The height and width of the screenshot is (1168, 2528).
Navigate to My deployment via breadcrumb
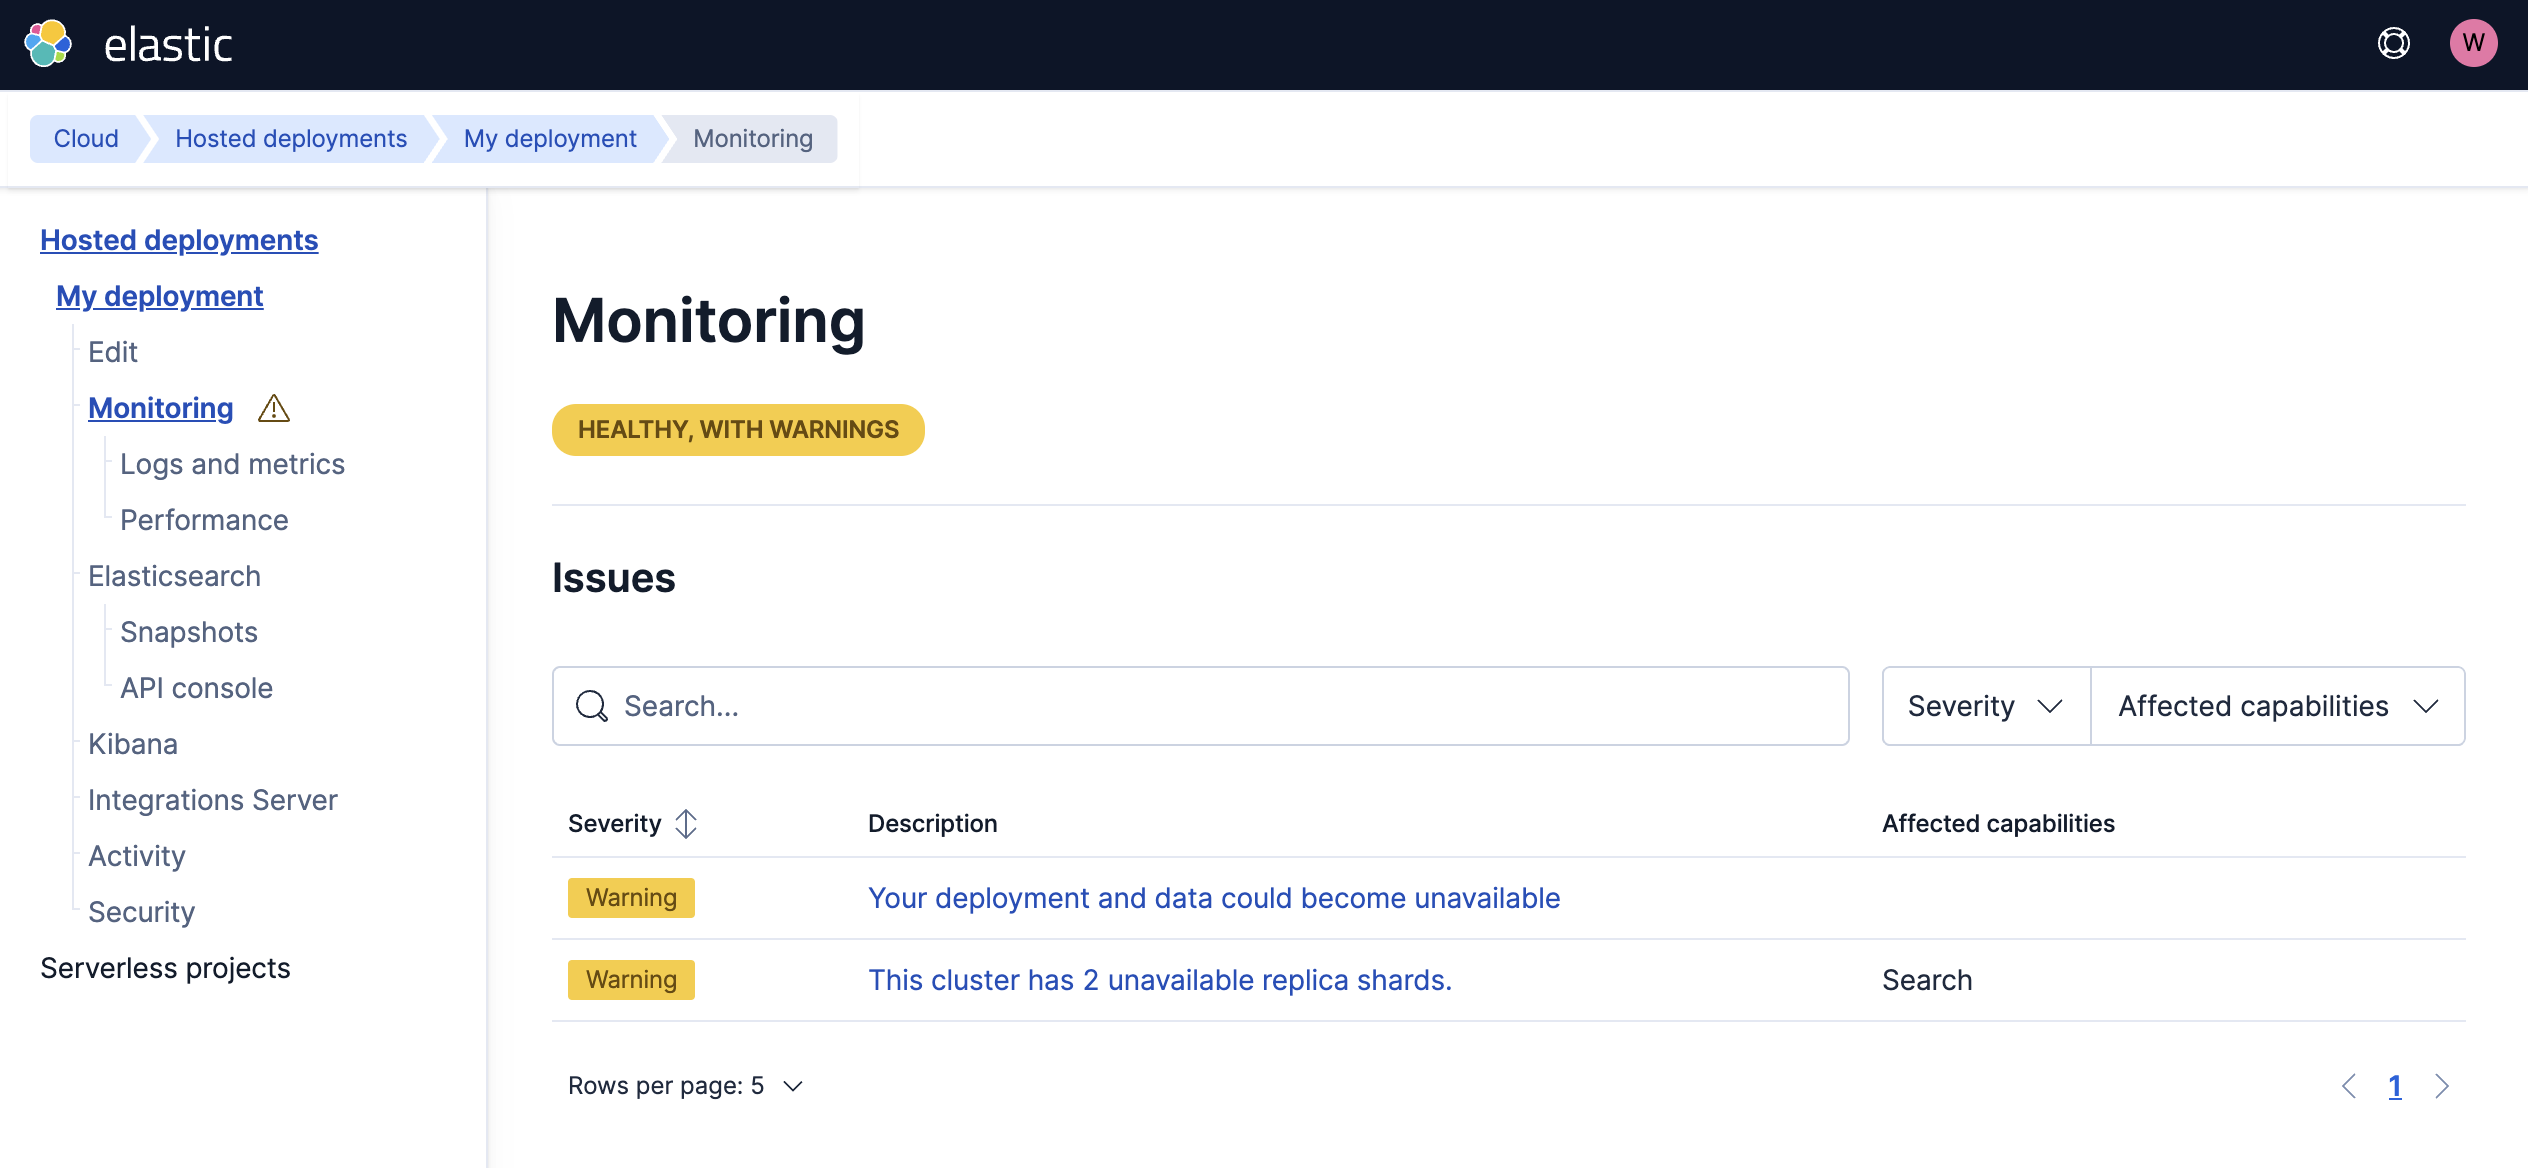click(x=551, y=138)
